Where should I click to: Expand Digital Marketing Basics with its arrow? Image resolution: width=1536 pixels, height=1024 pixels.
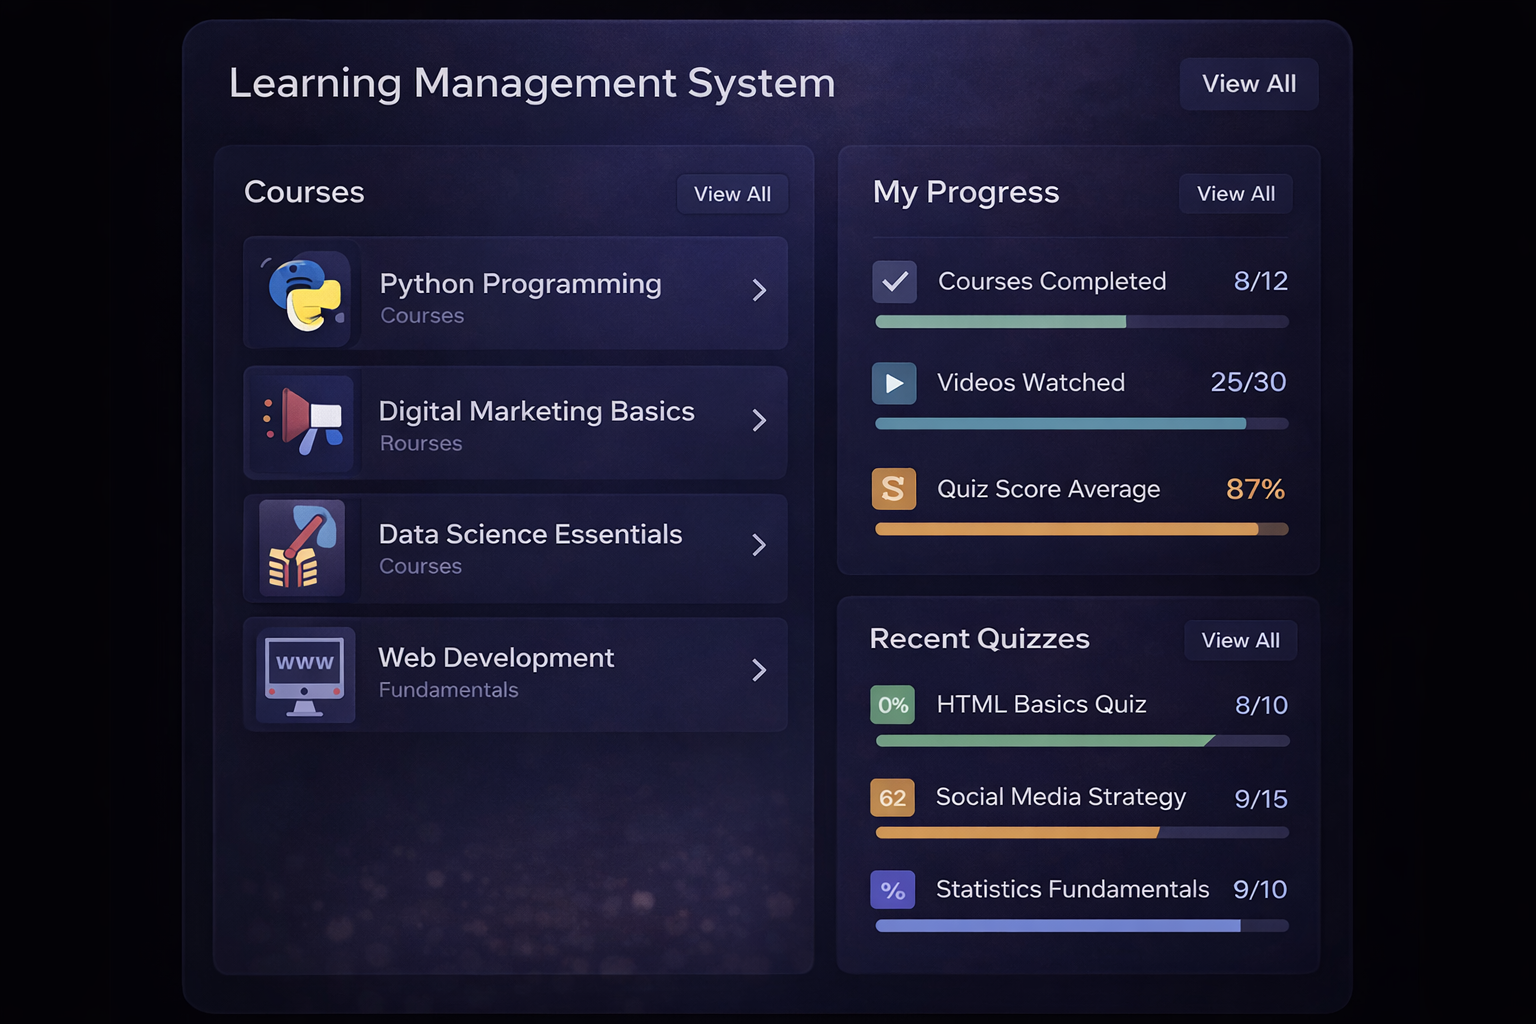[x=759, y=421]
